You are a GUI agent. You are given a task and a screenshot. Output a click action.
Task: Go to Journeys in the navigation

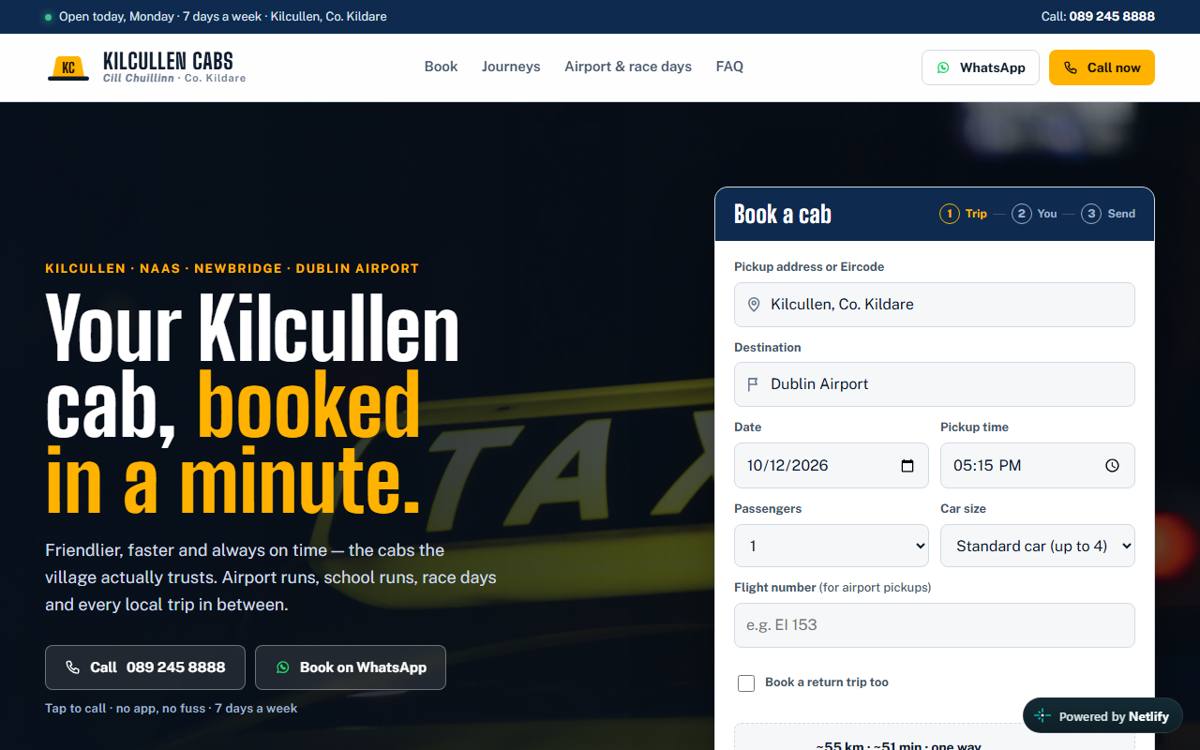point(511,67)
